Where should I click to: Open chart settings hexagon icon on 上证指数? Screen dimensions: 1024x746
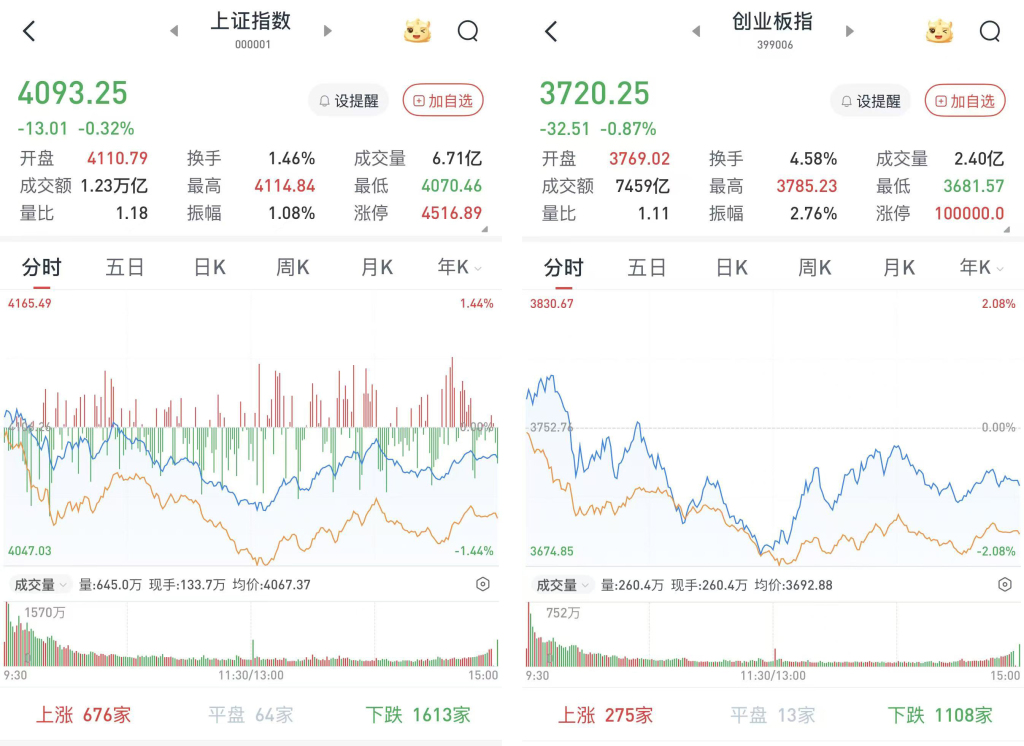pyautogui.click(x=483, y=584)
